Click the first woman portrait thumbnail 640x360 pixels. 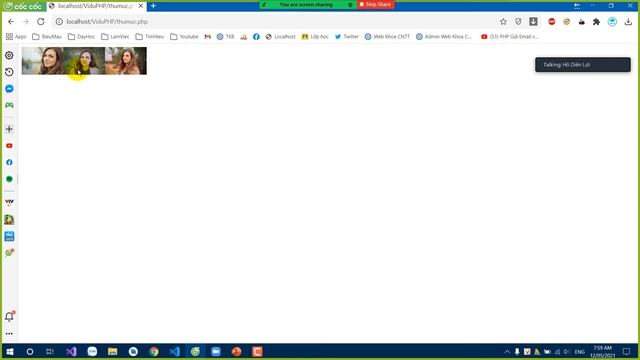42,61
